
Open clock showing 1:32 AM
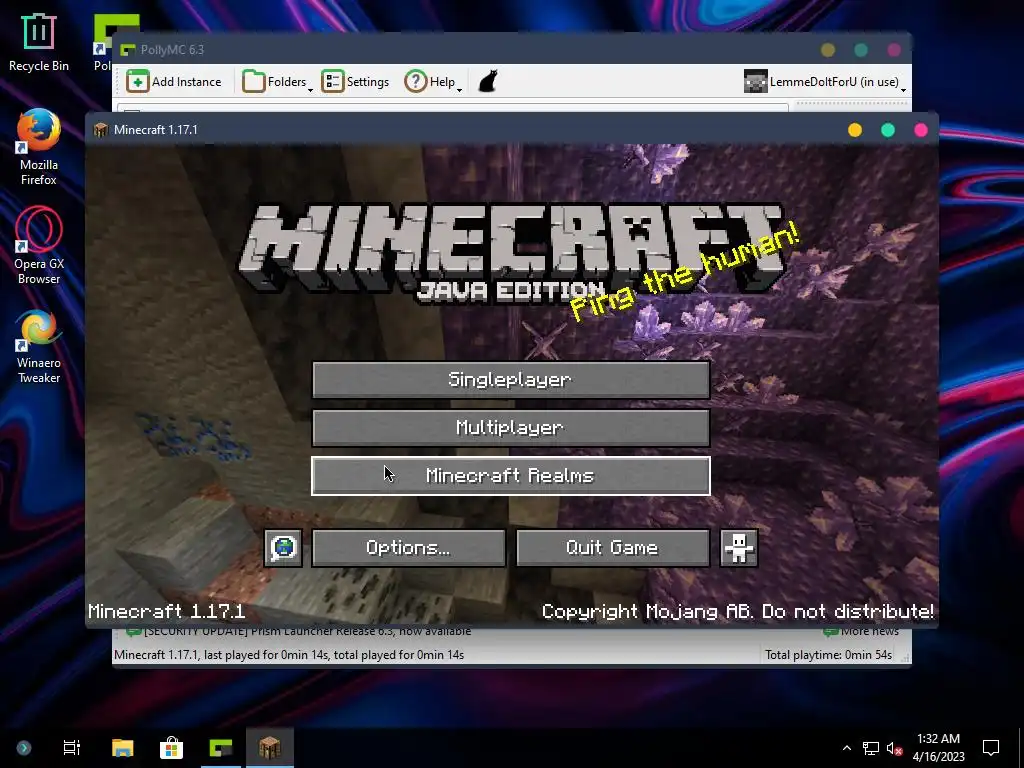point(938,748)
